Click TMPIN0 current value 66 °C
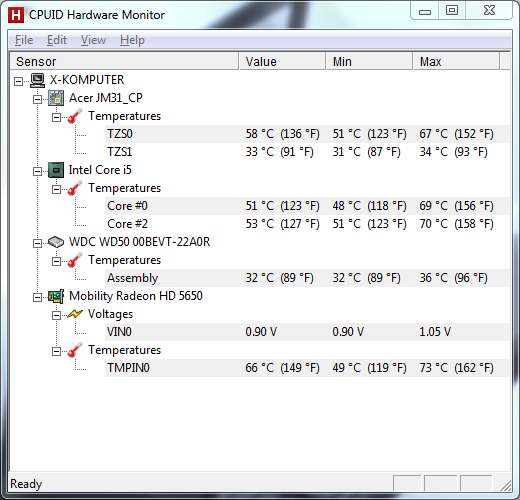Image resolution: width=520 pixels, height=500 pixels. tap(282, 368)
